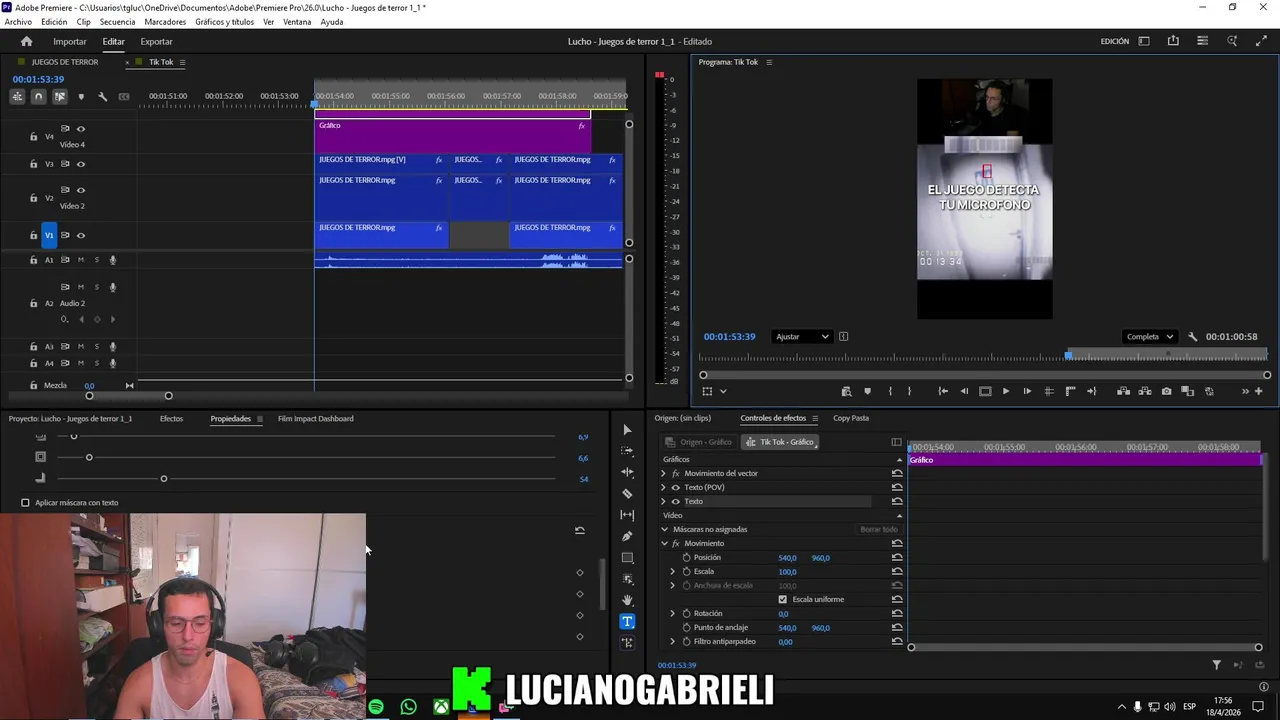Play the Program monitor sequence
1280x720 pixels.
coord(1005,391)
